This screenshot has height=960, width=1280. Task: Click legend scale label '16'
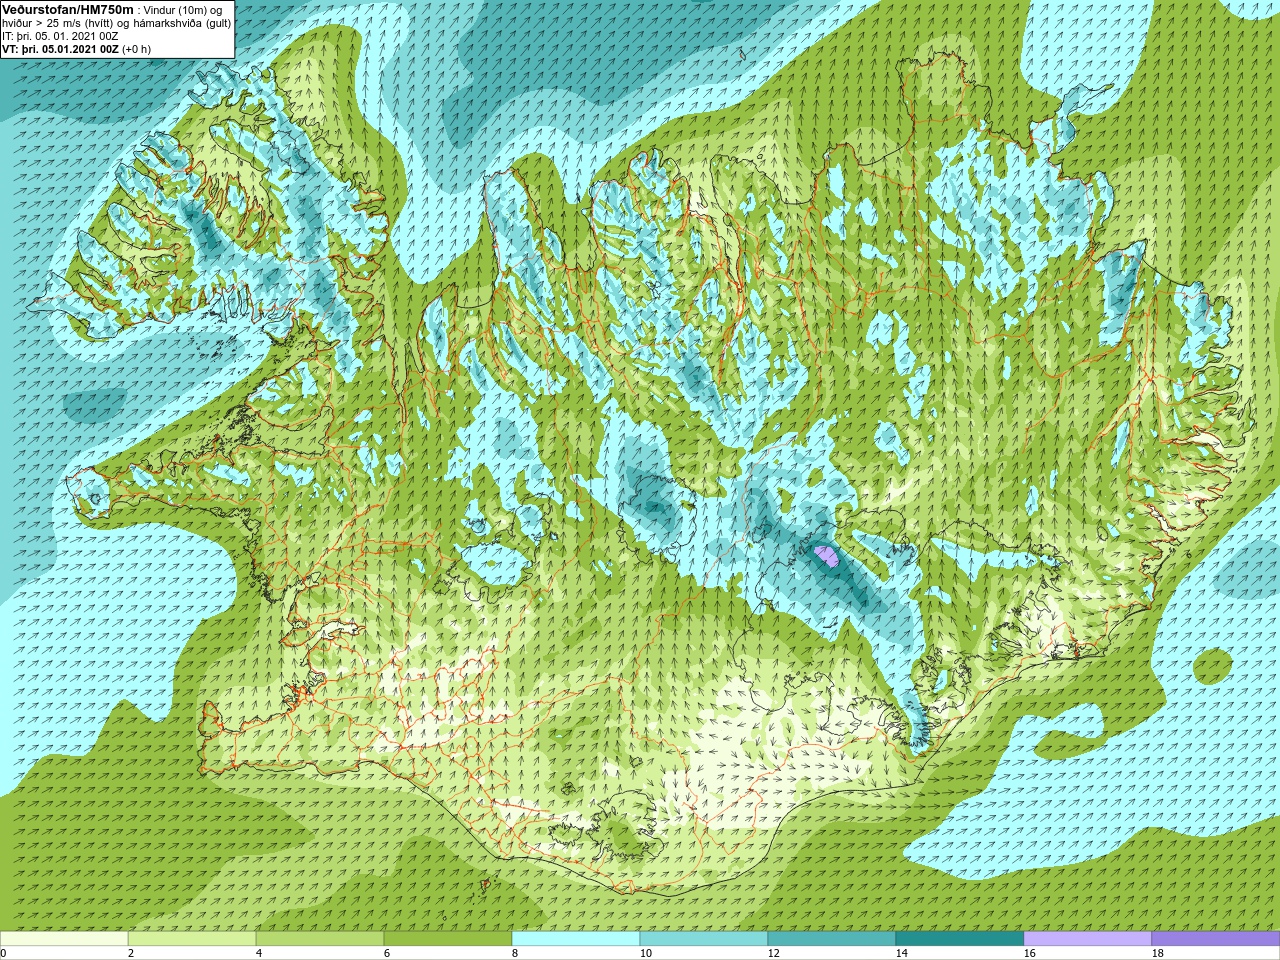pos(1029,954)
